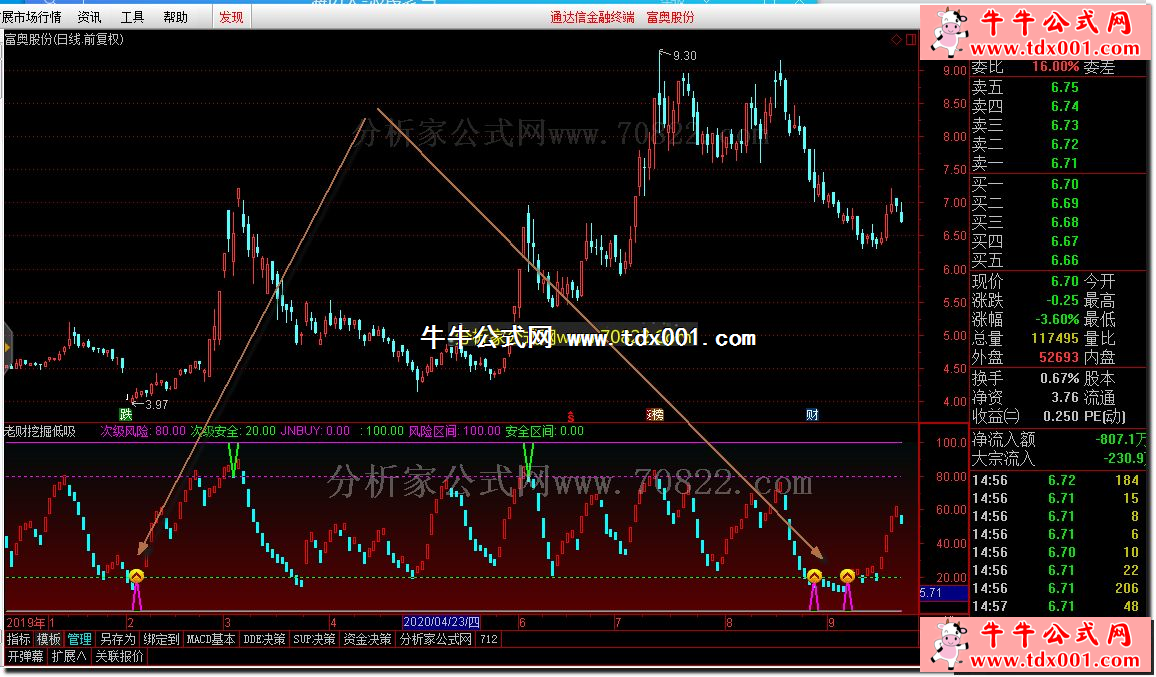Click the left-edge panel expand handle

(x=8, y=346)
